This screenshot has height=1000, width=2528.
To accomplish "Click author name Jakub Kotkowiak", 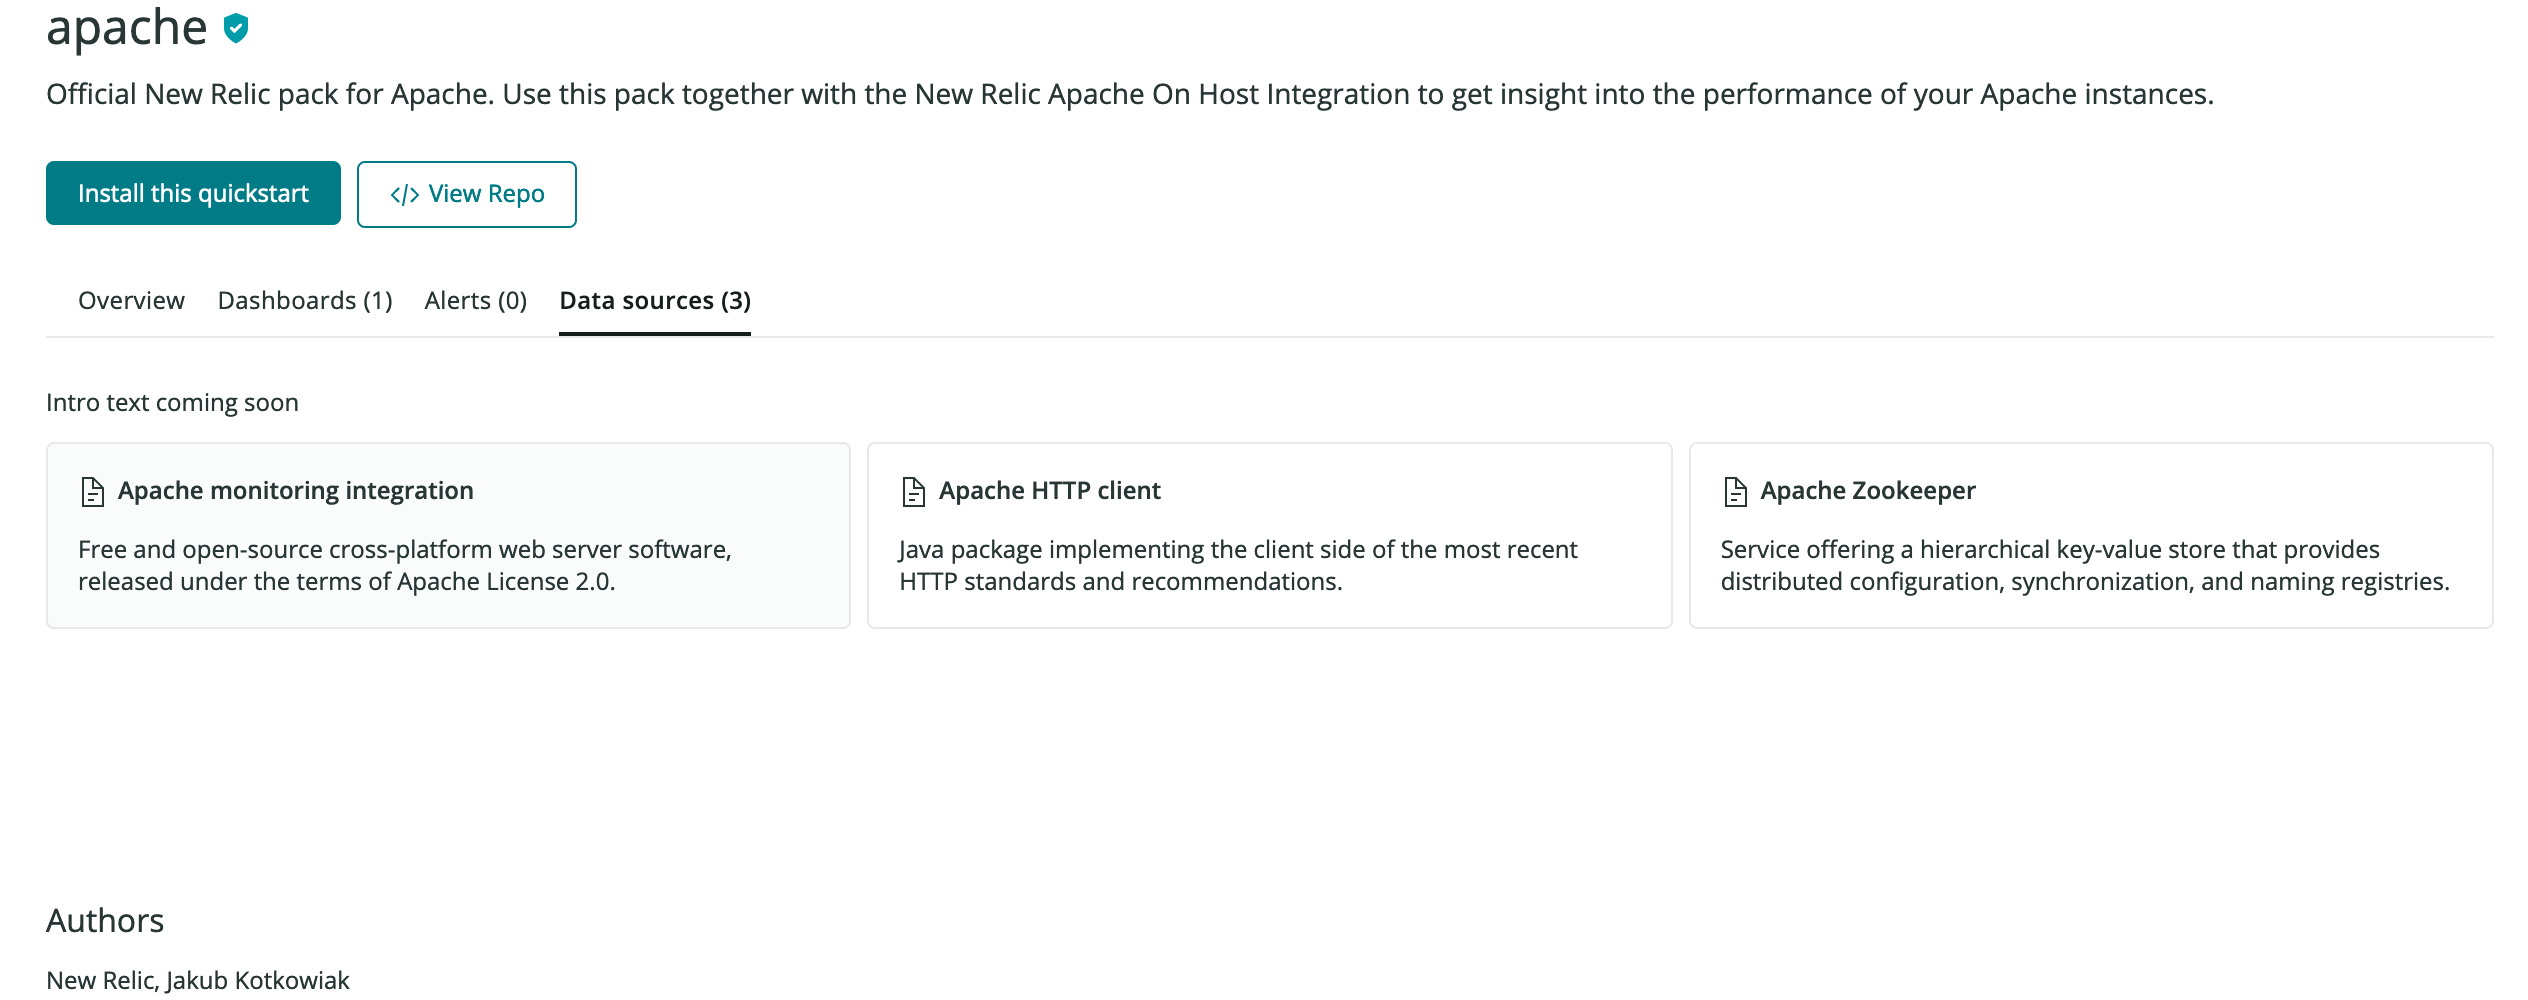I will coord(257,980).
